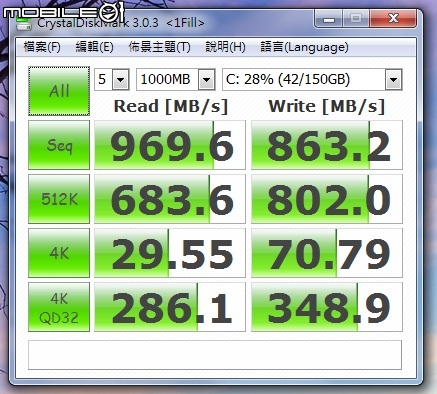Select the Seq read result 969.6
Screen dimensions: 437x394
tap(170, 145)
